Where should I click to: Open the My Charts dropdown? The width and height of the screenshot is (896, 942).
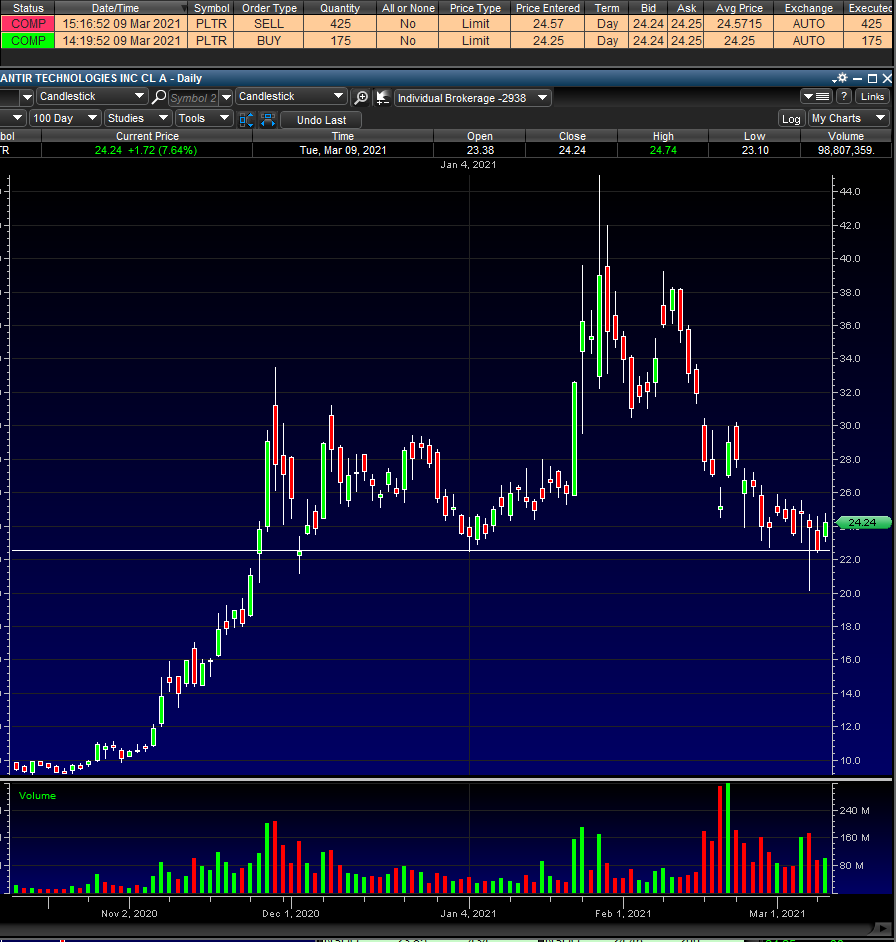[x=848, y=118]
